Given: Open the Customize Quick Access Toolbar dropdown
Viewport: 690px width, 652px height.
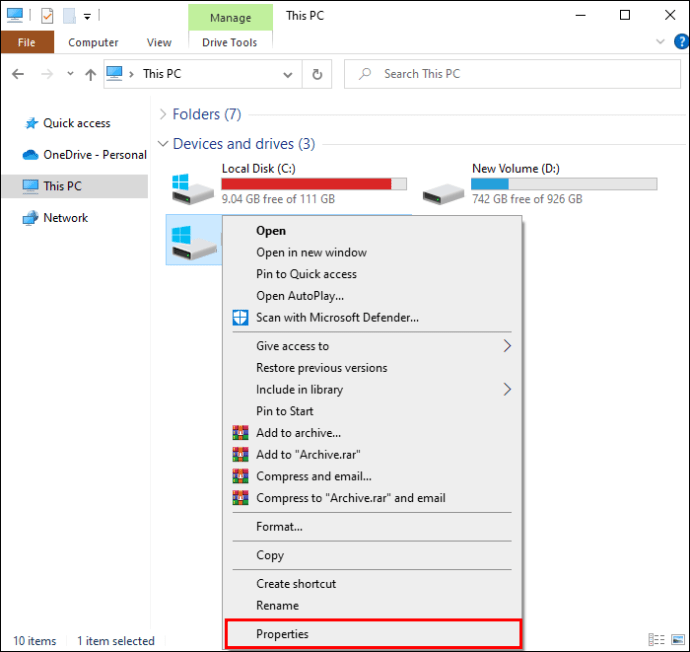Looking at the screenshot, I should pos(87,17).
